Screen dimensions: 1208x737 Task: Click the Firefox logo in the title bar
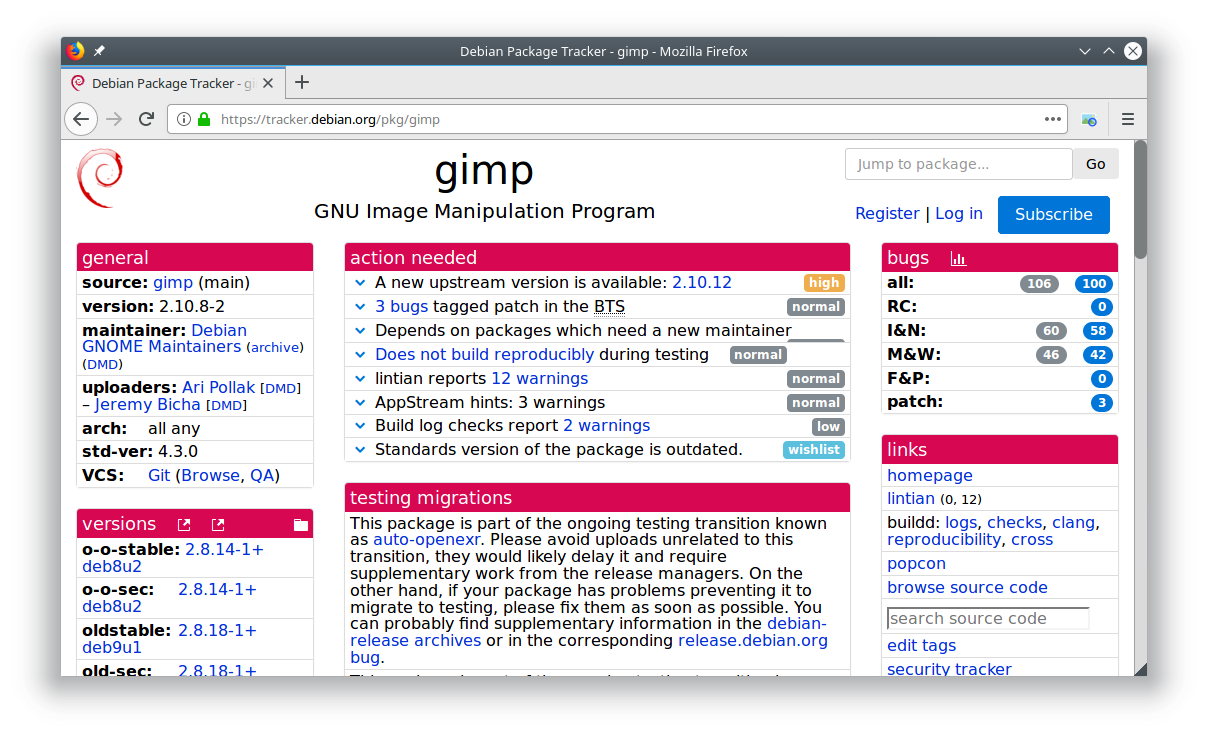click(x=75, y=51)
